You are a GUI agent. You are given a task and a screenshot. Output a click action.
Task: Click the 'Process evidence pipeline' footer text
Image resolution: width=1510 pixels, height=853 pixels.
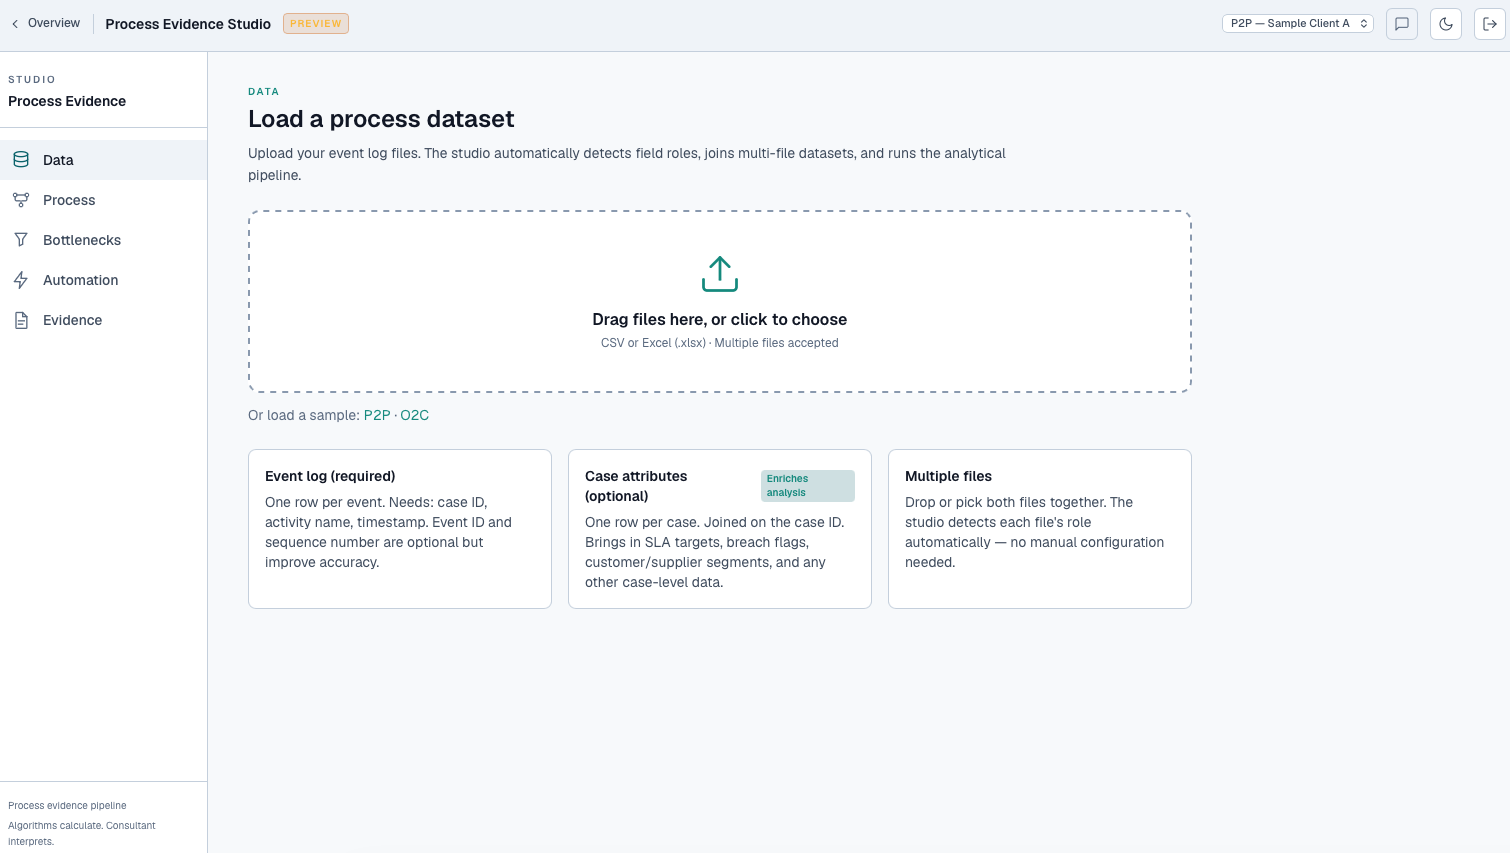(67, 805)
